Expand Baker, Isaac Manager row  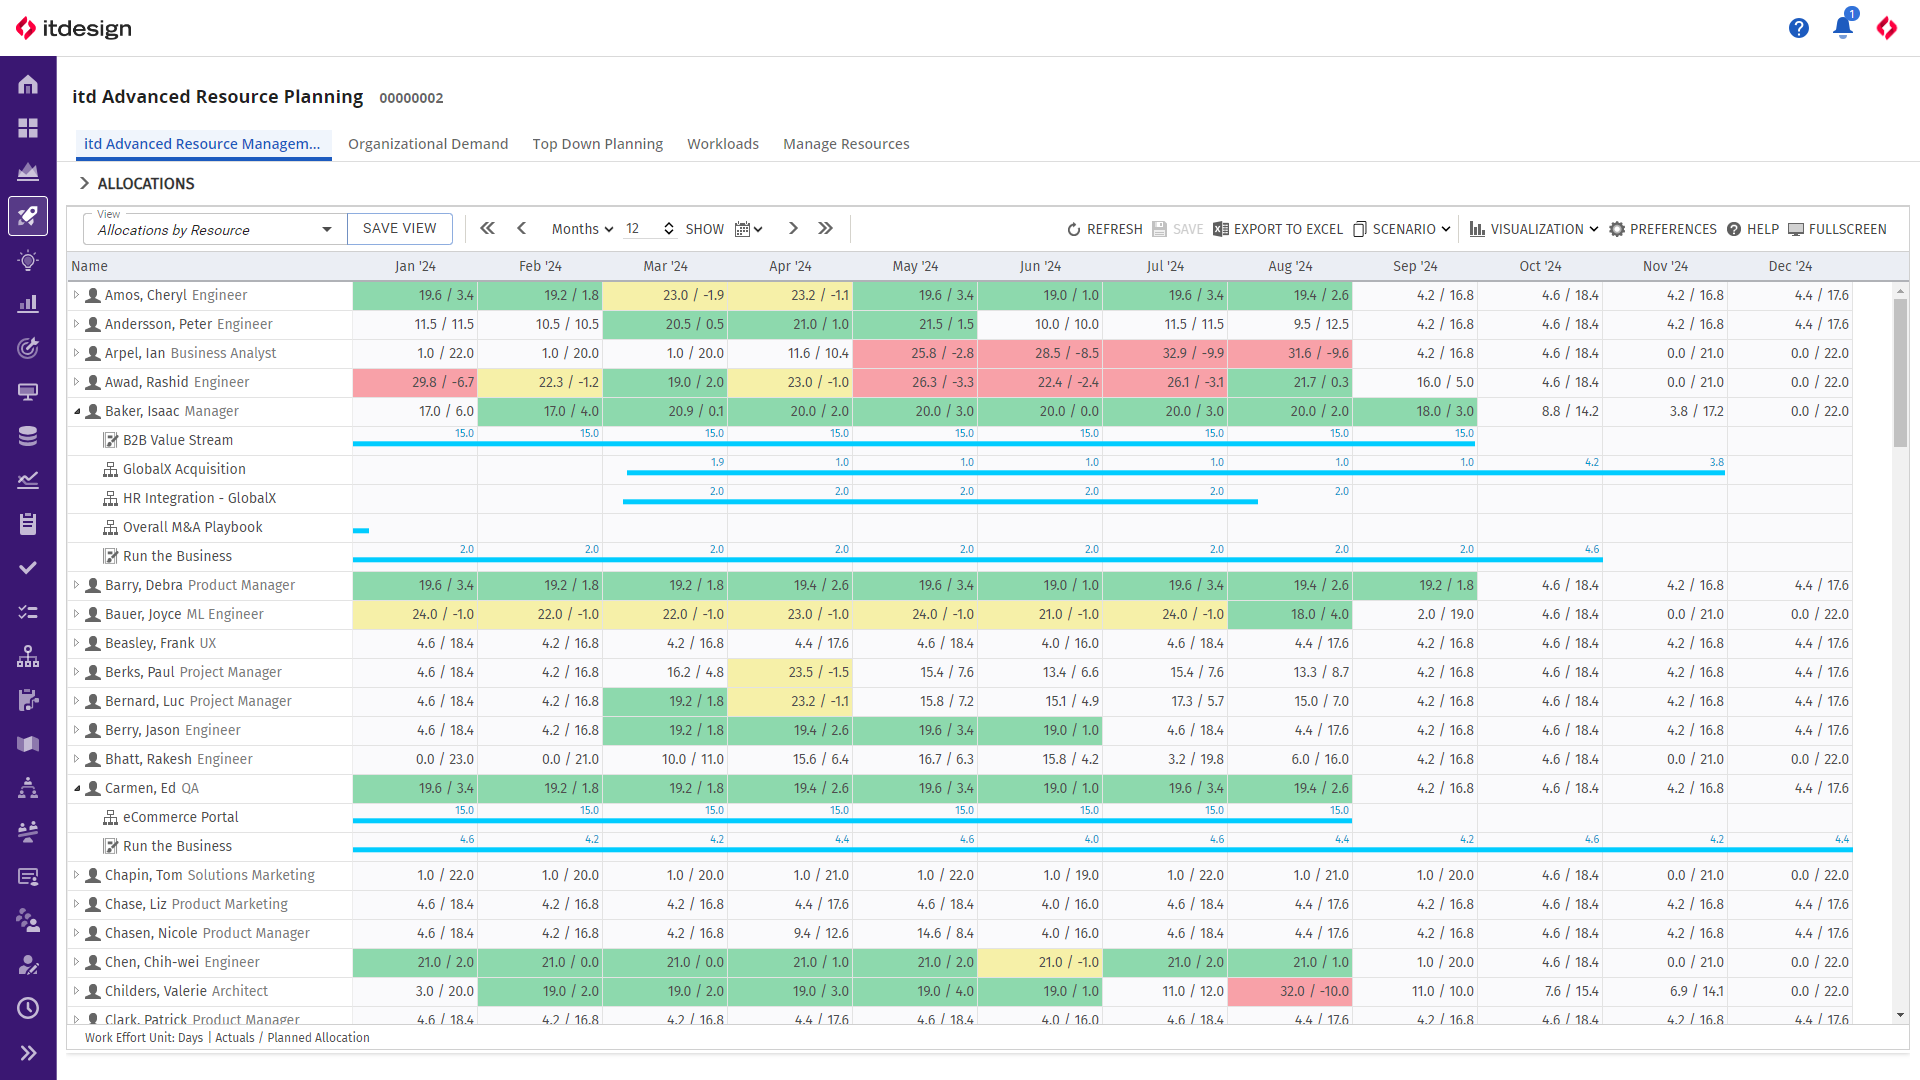coord(76,410)
